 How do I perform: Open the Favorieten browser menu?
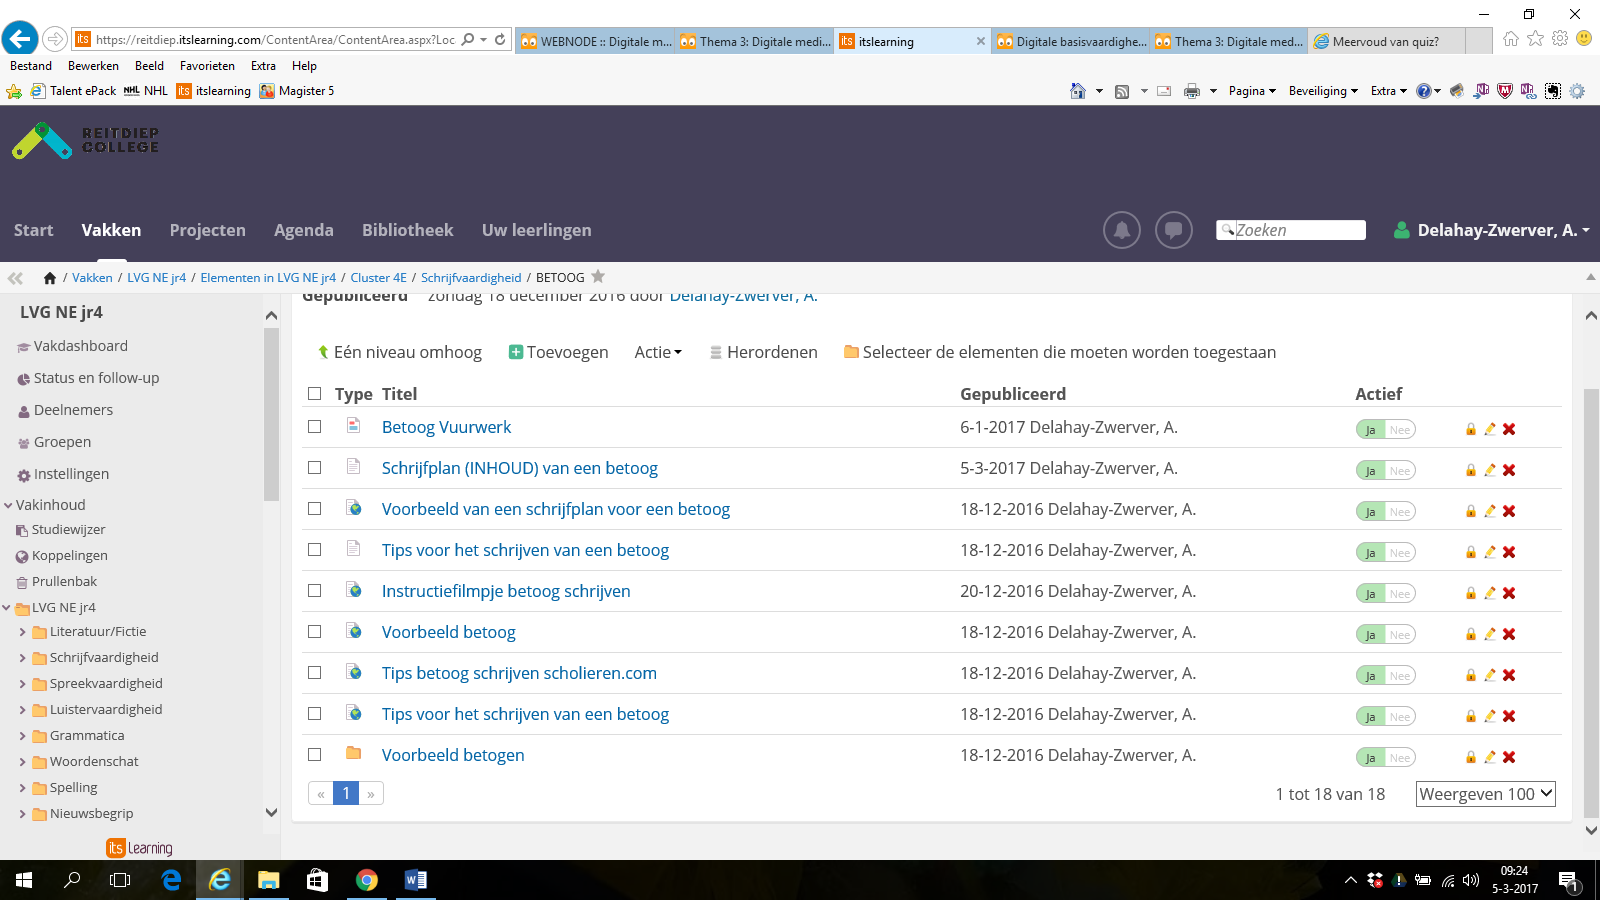coord(207,66)
